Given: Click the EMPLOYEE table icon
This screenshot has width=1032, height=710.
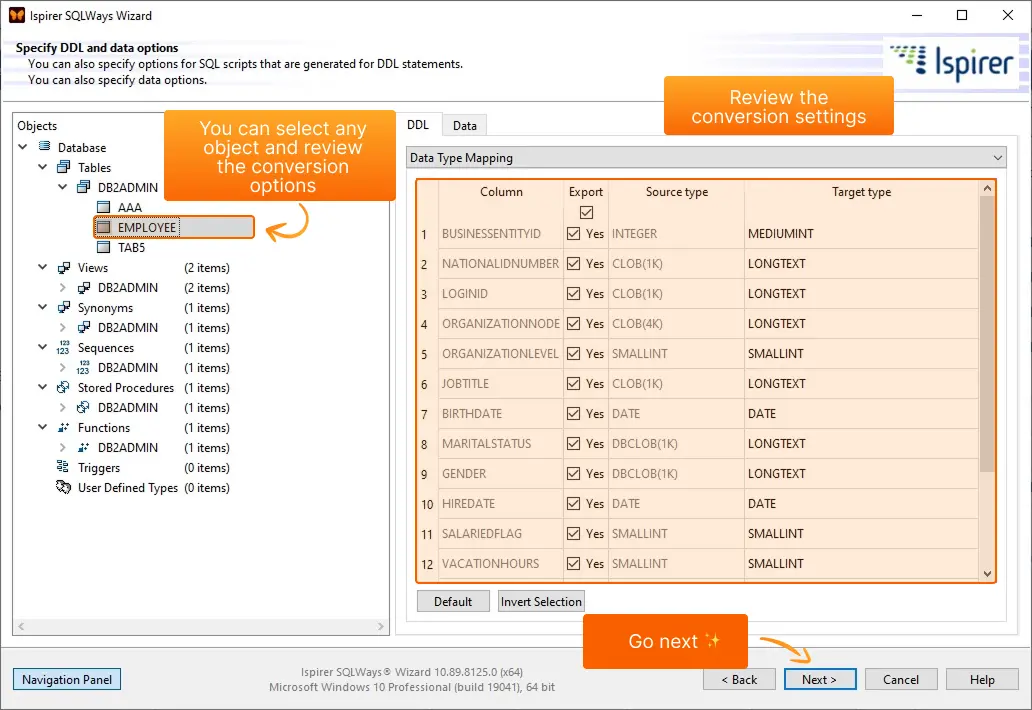Looking at the screenshot, I should pos(103,227).
